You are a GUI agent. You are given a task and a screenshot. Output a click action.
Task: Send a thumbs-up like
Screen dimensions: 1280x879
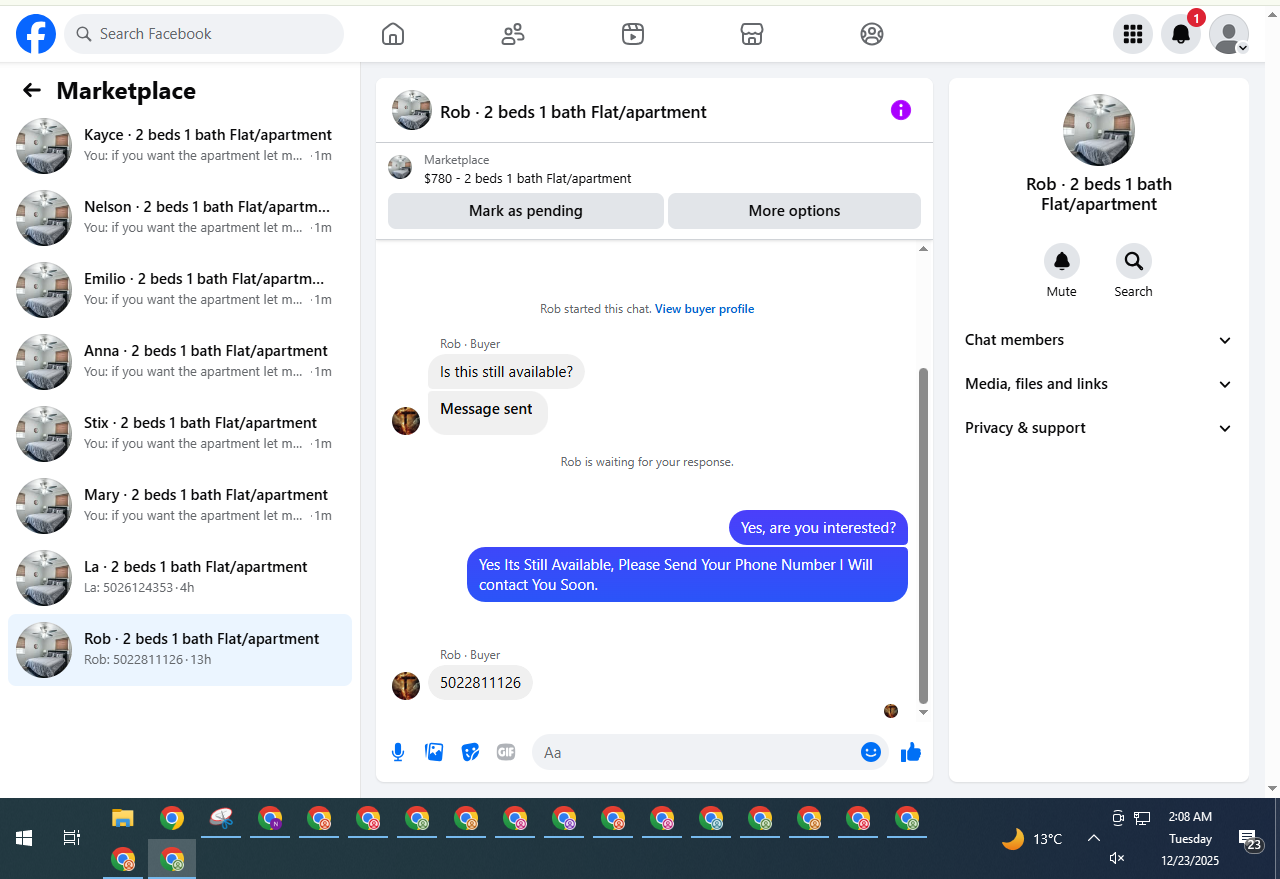[x=910, y=752]
